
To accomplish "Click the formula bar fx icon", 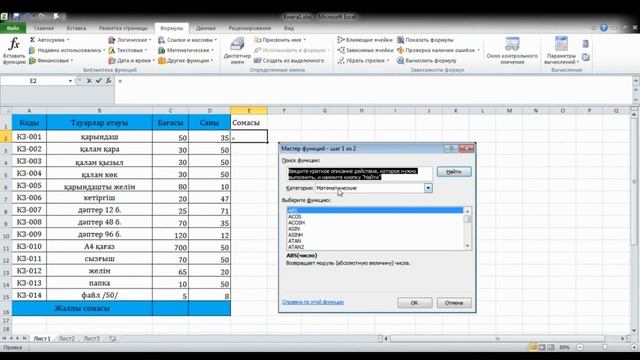I will click(108, 81).
